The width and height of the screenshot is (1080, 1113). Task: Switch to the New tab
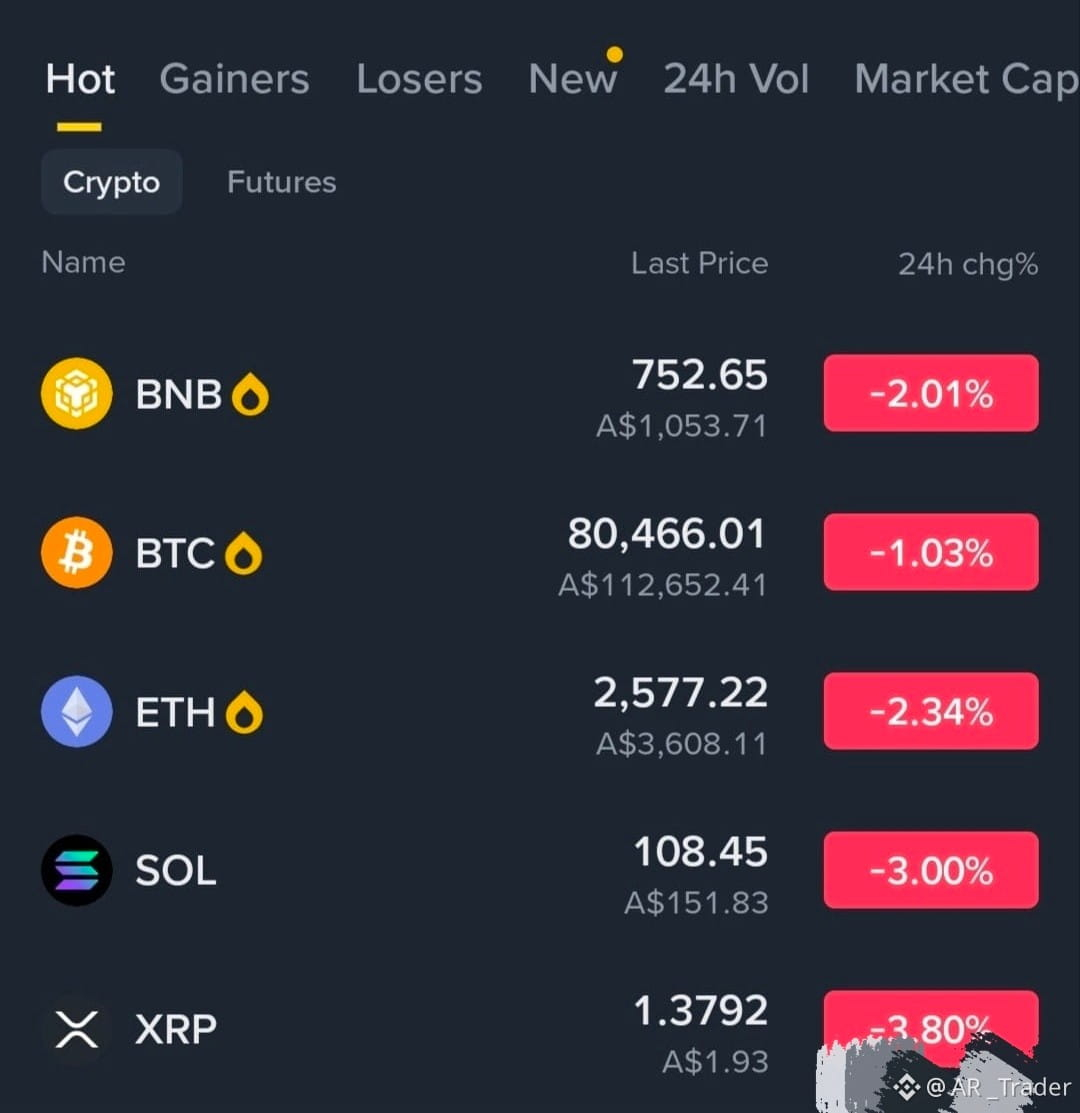tap(573, 78)
